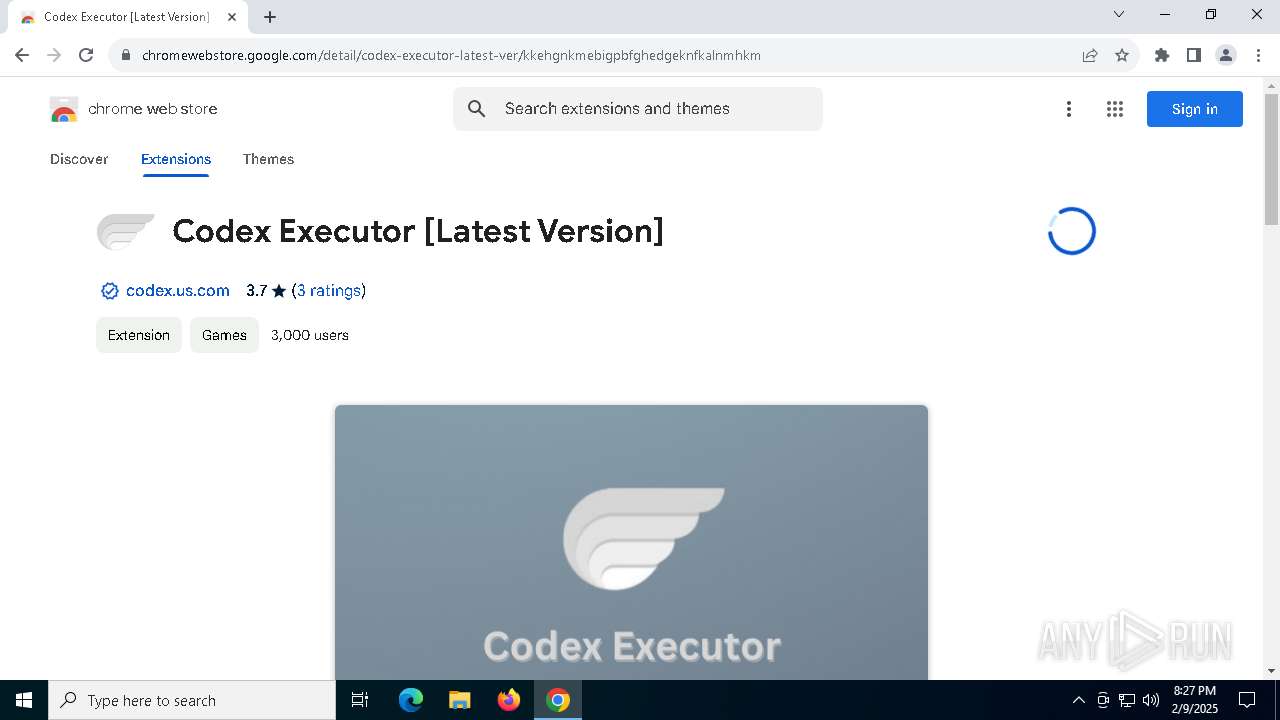Select the Extensions tab
Image resolution: width=1280 pixels, height=720 pixels.
pos(176,159)
